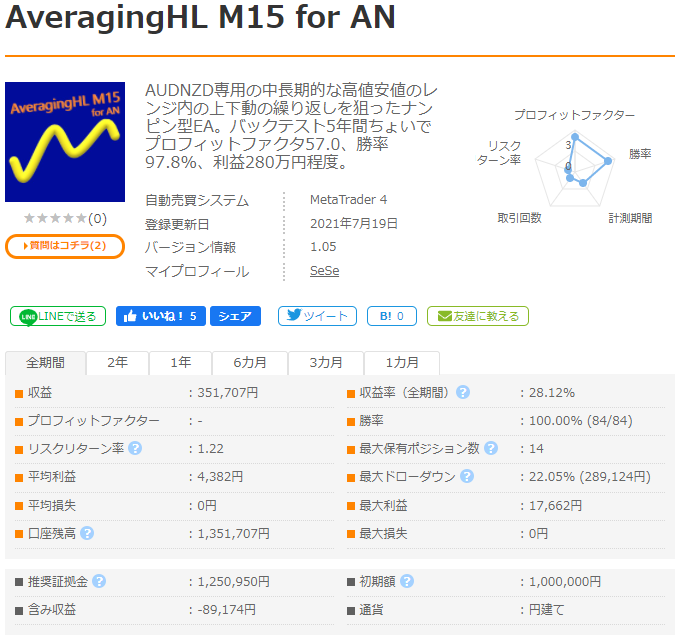
Task: Switch to the 2年 tab
Action: pyautogui.click(x=118, y=363)
